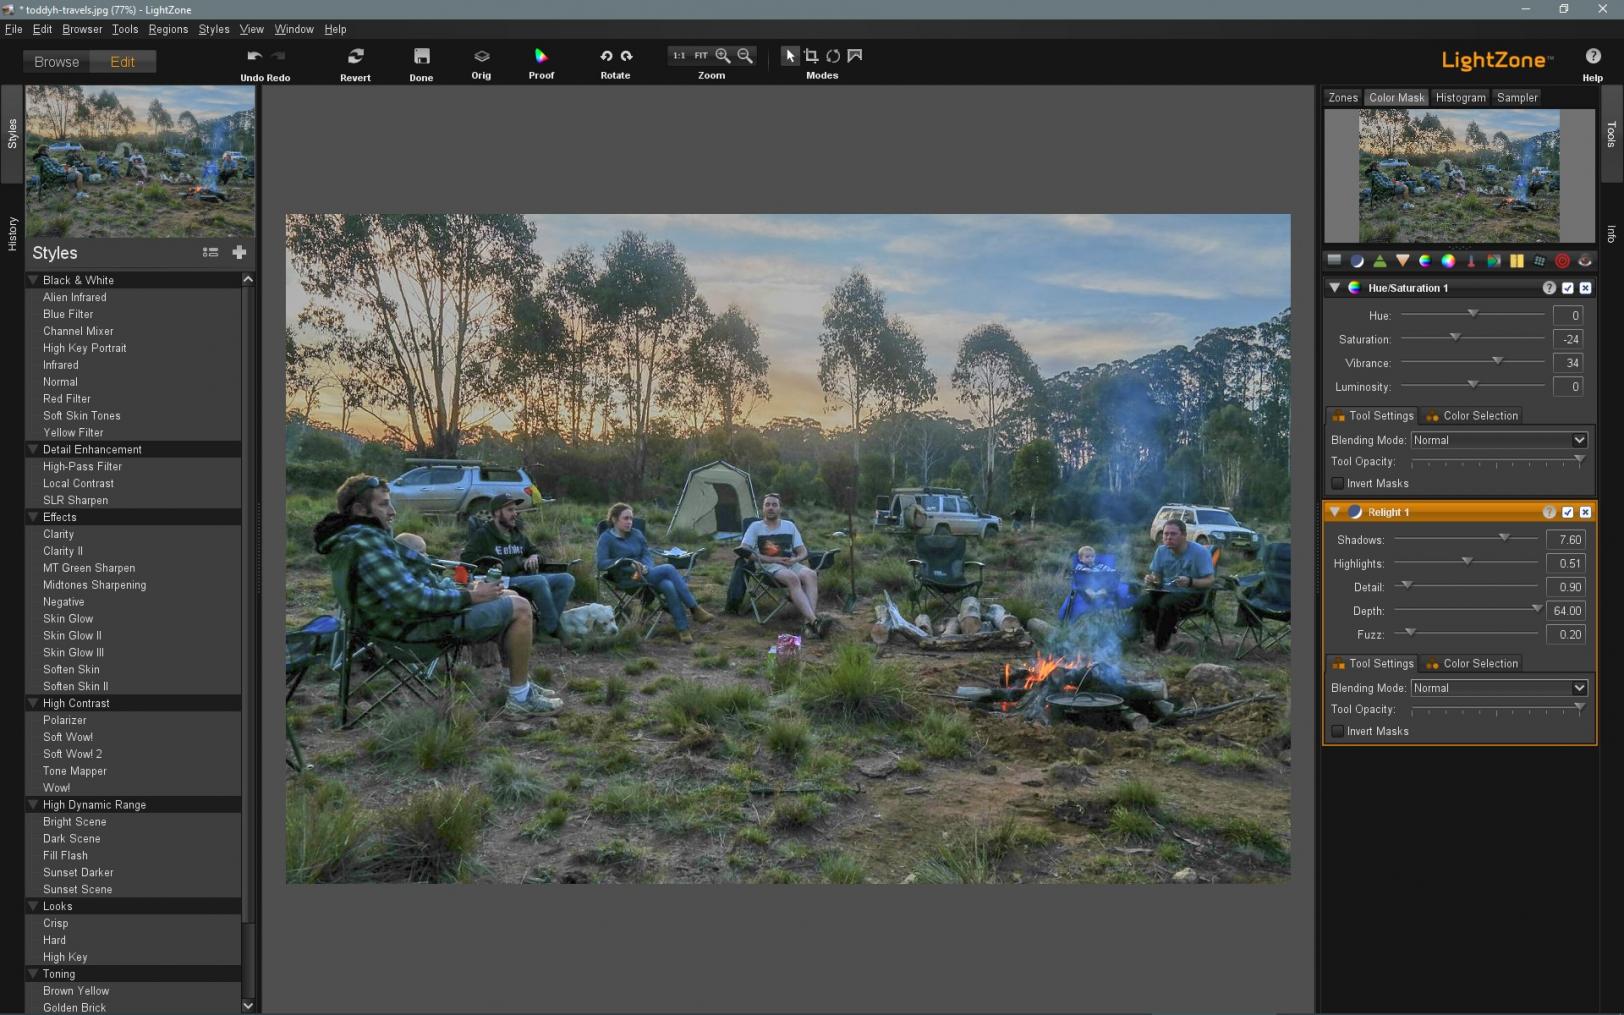Disable the Hue/Saturation 1 tool checkbox
Viewport: 1624px width, 1015px height.
click(x=1568, y=288)
